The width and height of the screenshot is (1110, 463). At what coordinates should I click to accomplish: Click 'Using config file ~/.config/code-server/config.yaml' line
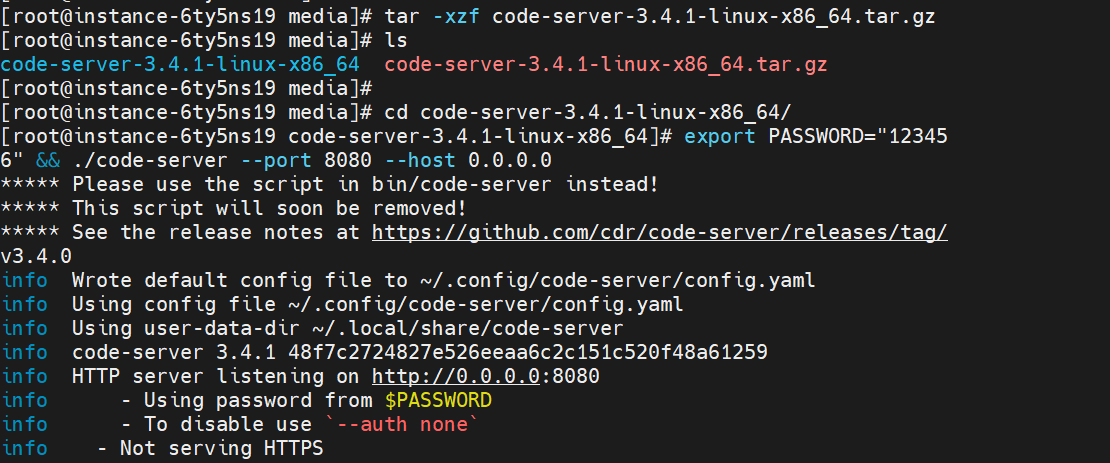tap(342, 304)
